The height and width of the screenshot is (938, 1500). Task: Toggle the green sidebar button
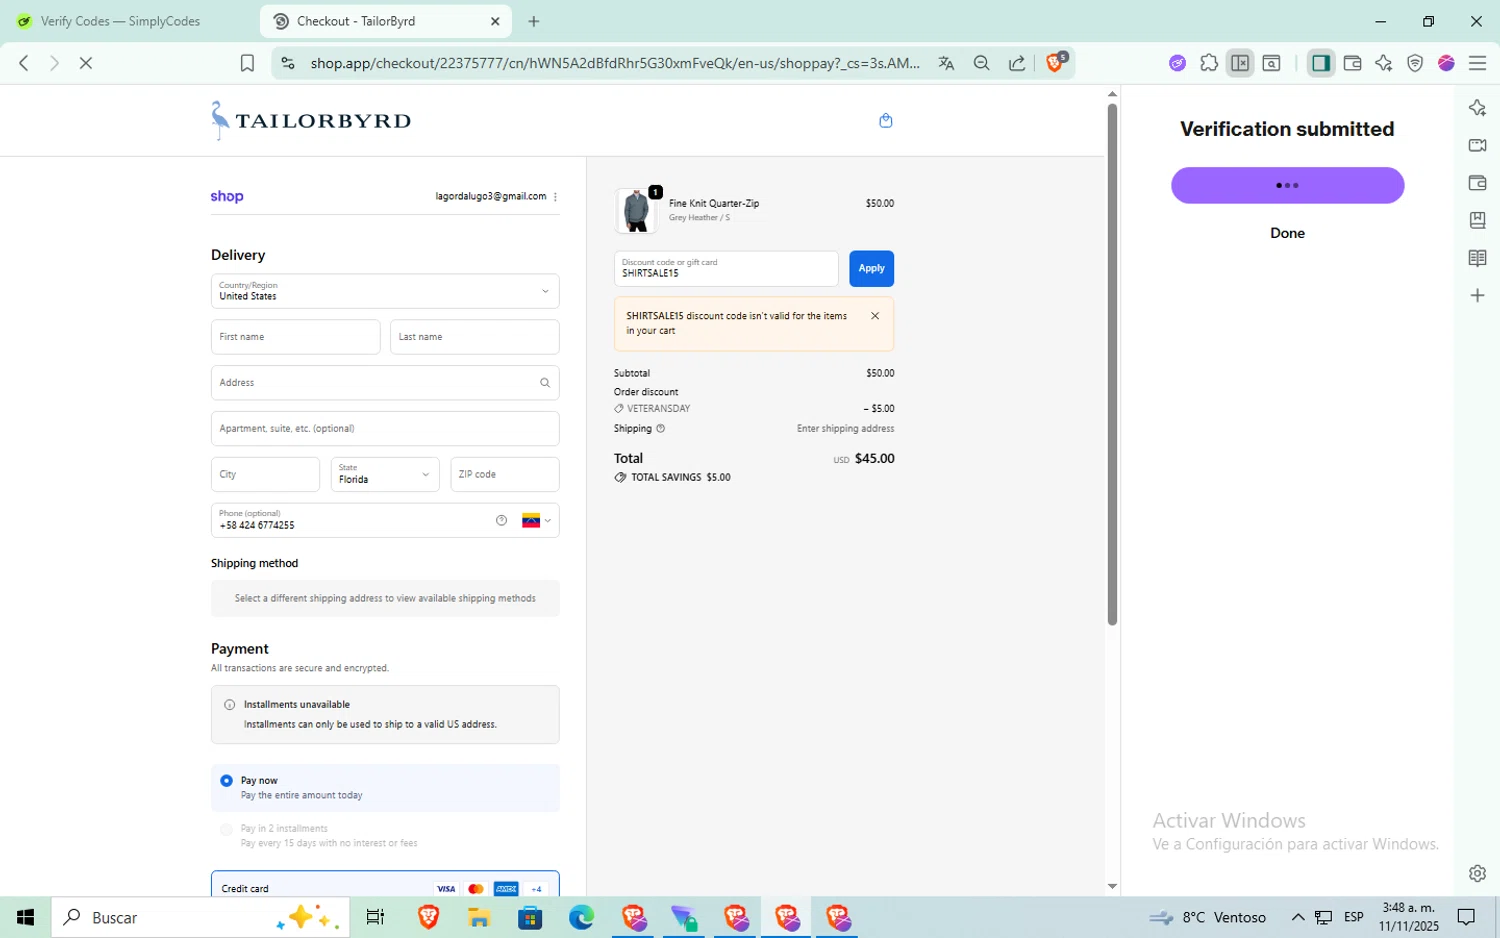point(1321,63)
